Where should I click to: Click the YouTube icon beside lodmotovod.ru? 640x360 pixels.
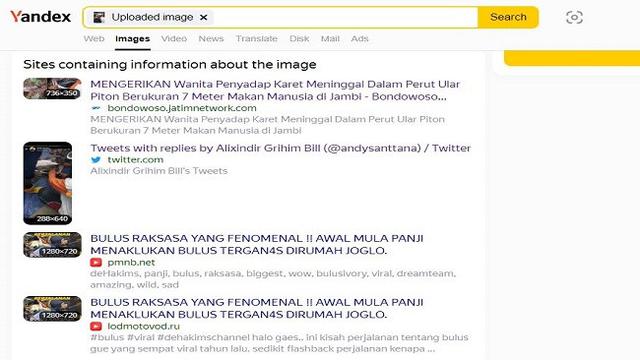click(x=96, y=326)
